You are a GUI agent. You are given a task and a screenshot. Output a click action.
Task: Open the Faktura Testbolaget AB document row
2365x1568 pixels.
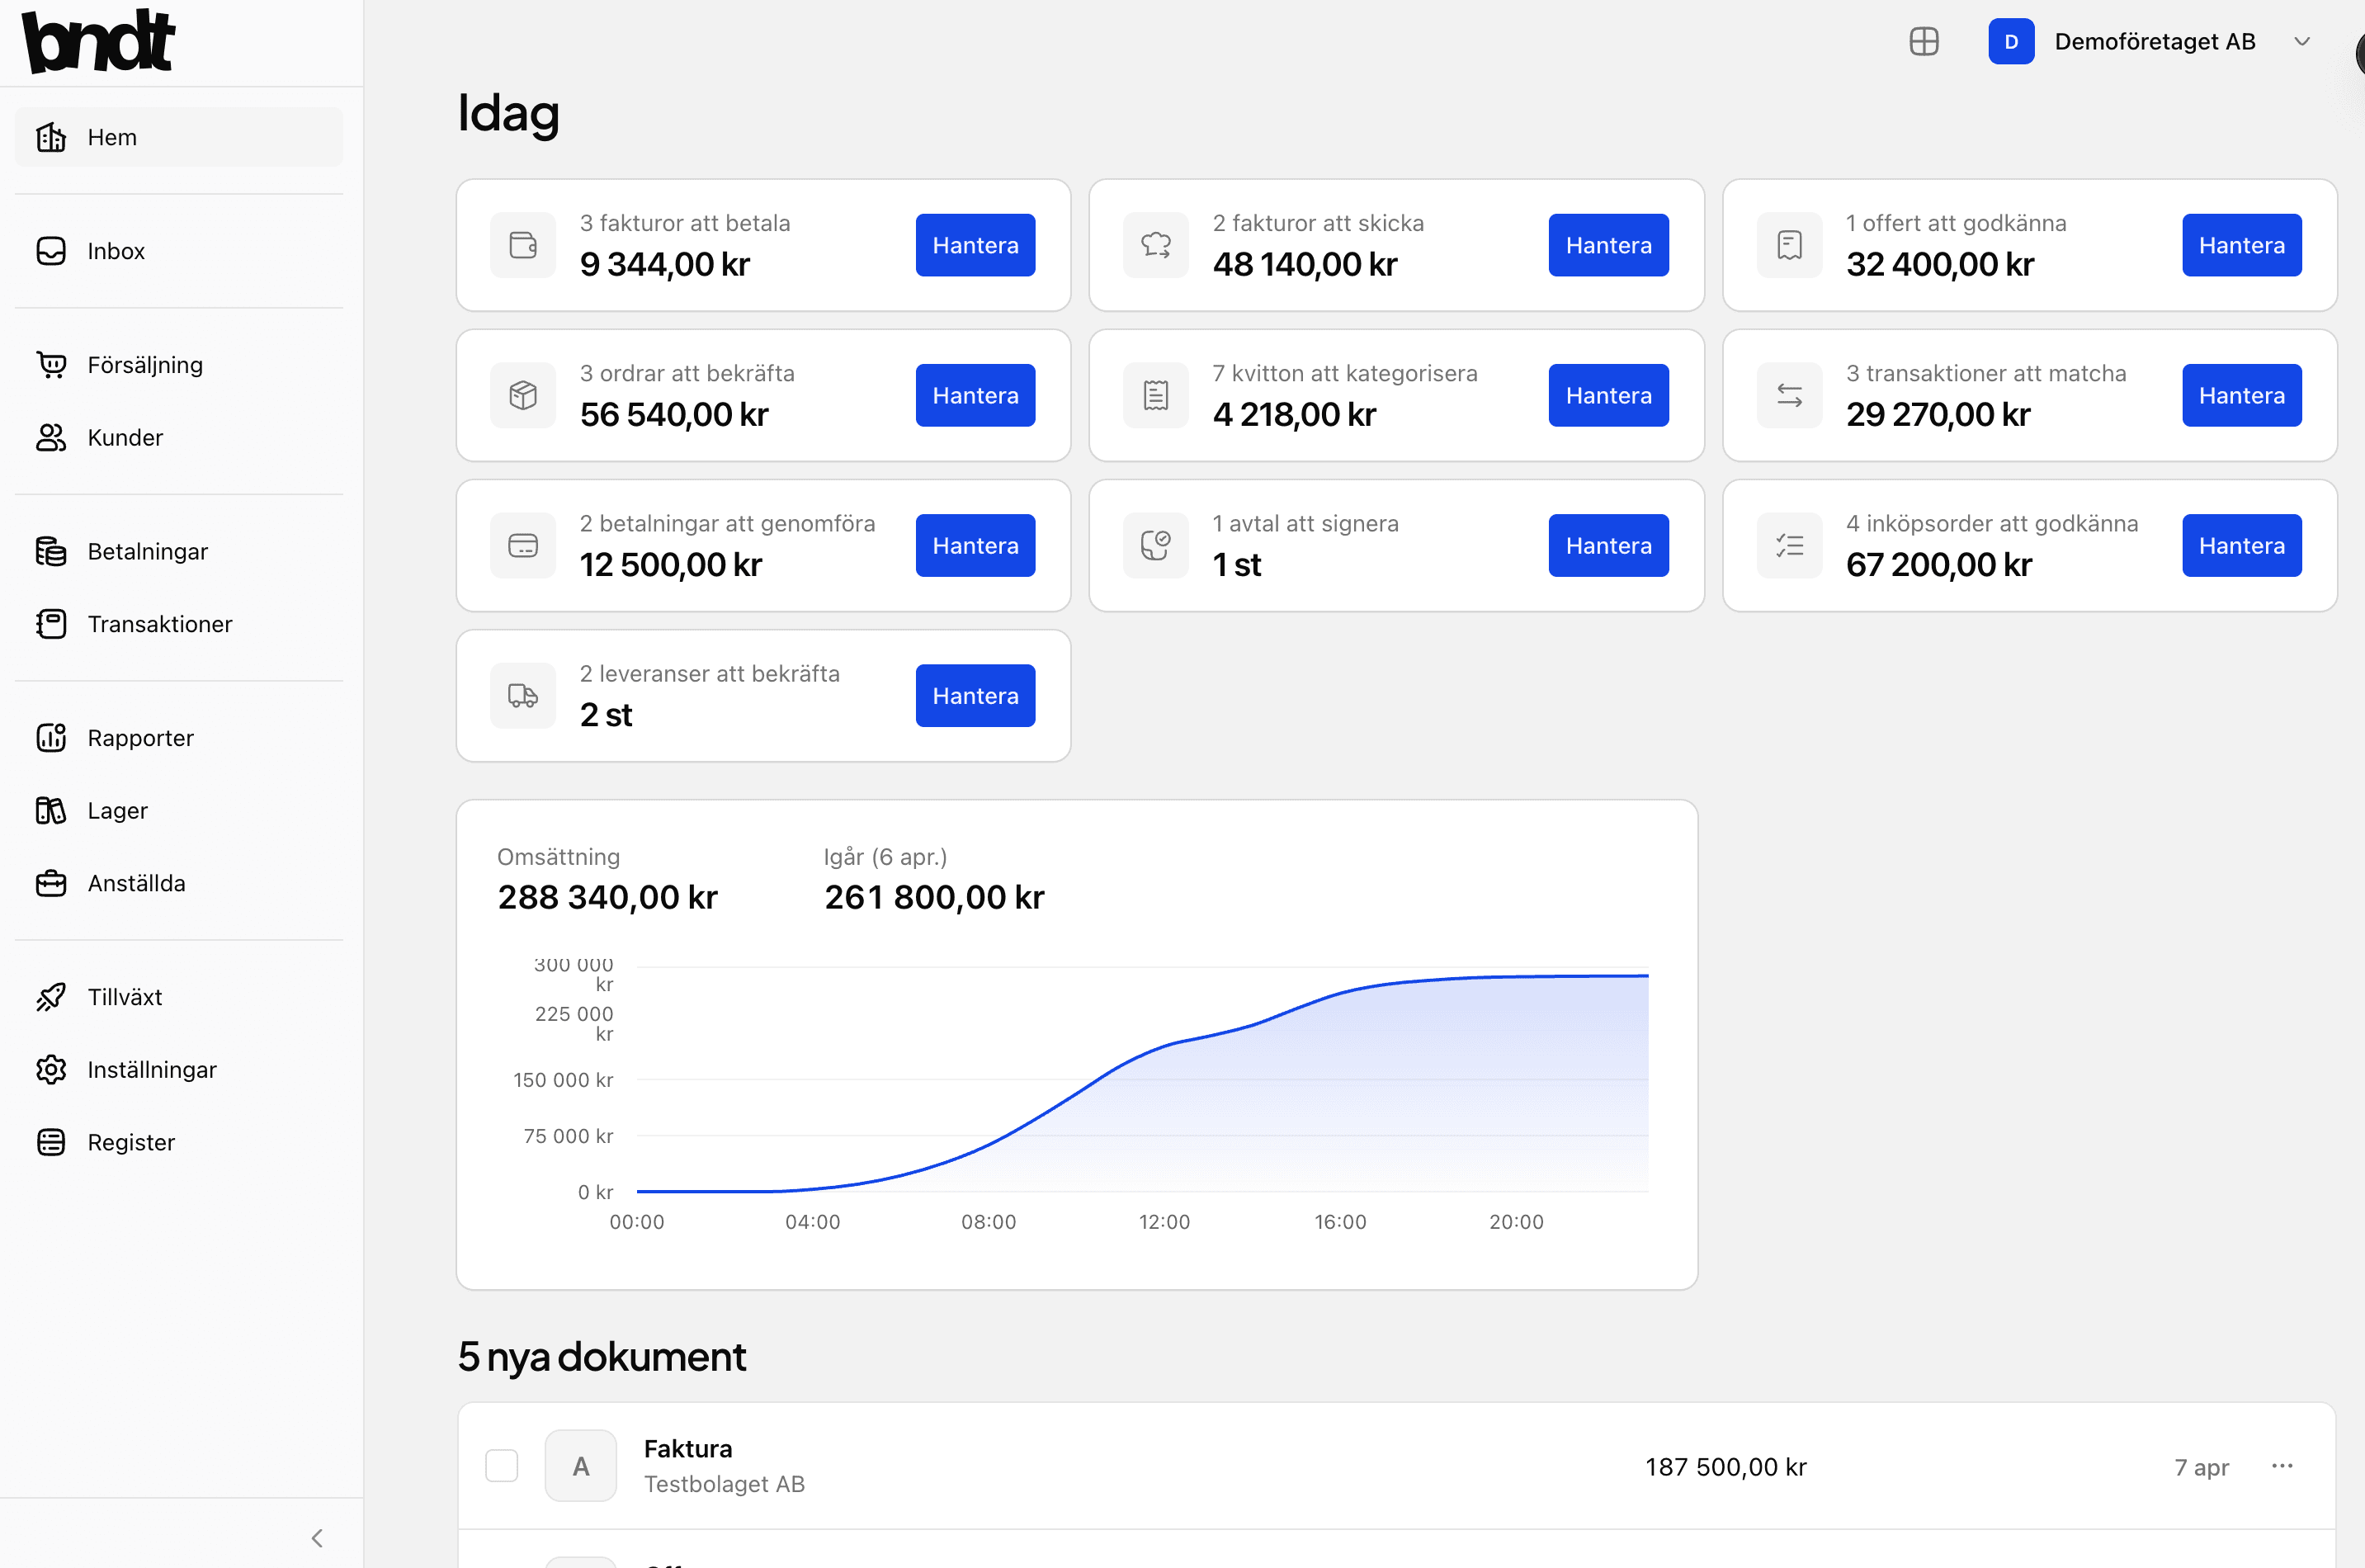[x=1100, y=1466]
